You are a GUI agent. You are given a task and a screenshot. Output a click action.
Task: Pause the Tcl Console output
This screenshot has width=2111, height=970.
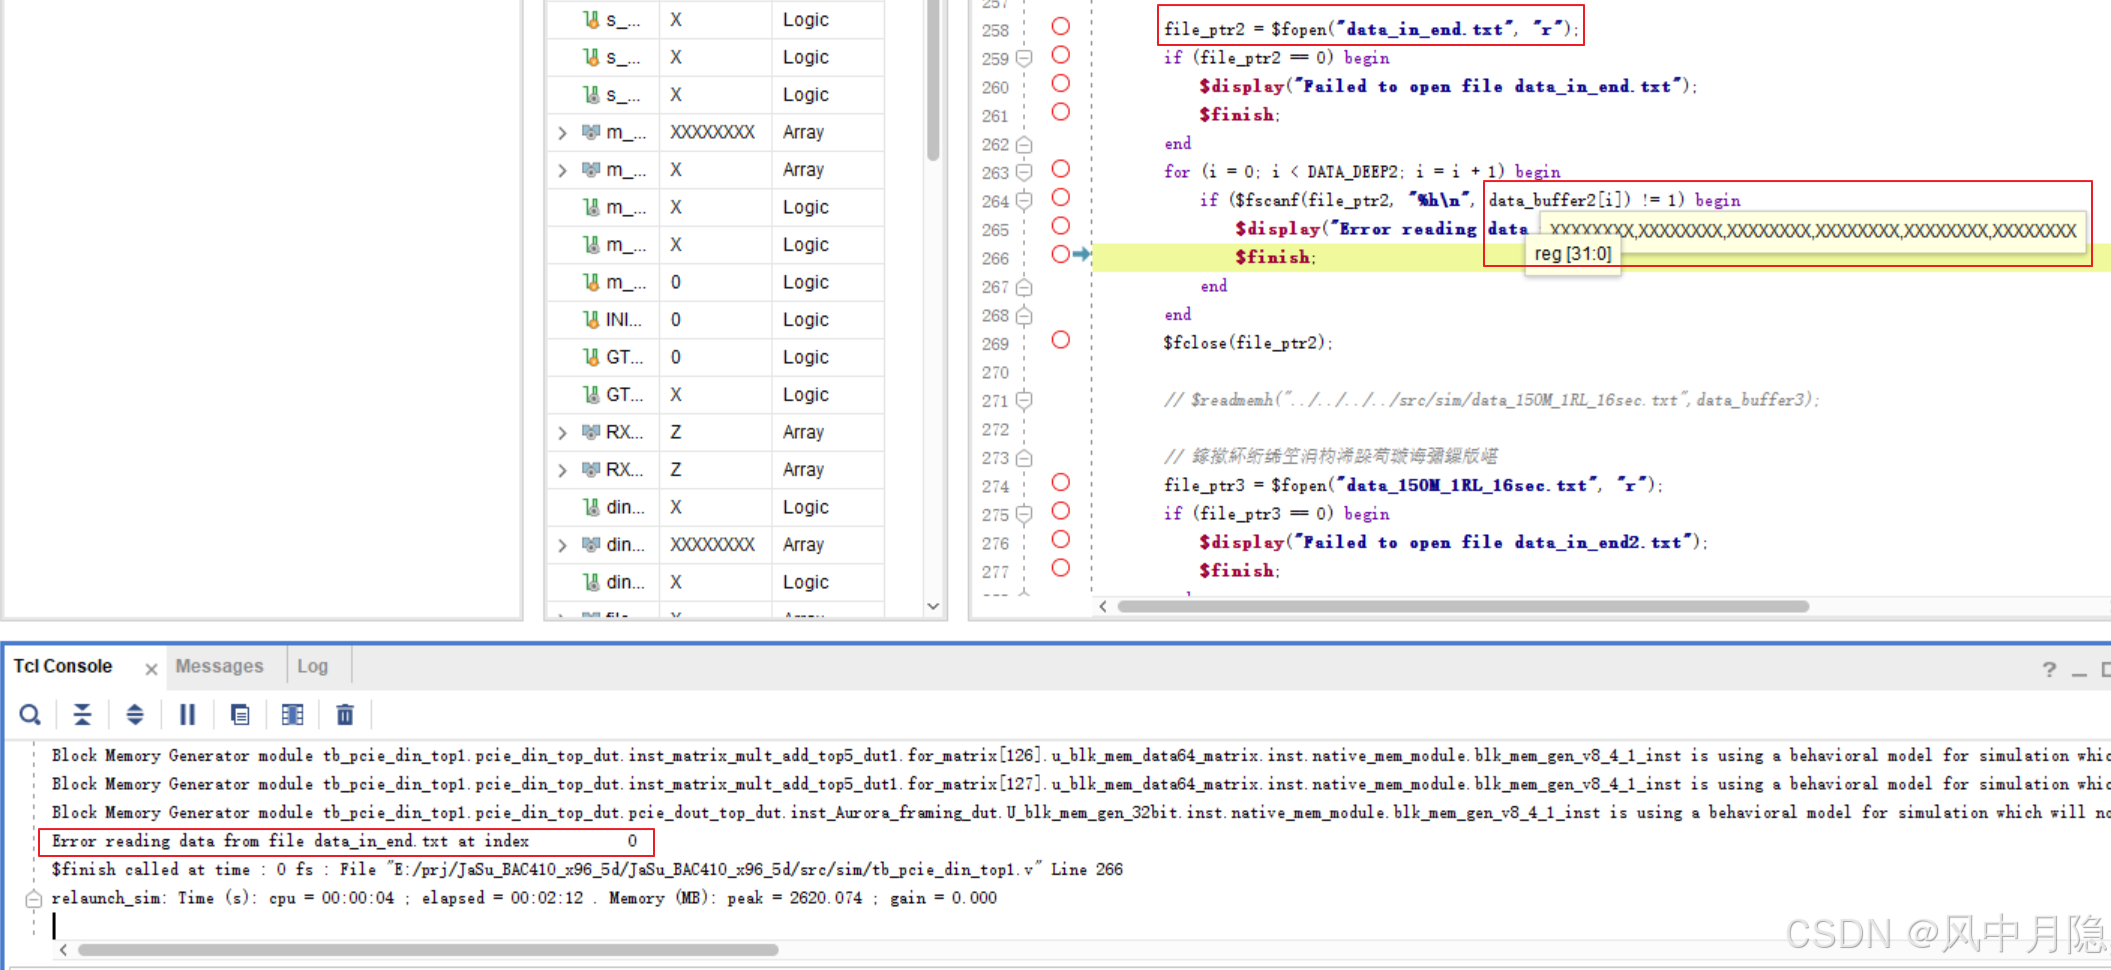click(187, 714)
